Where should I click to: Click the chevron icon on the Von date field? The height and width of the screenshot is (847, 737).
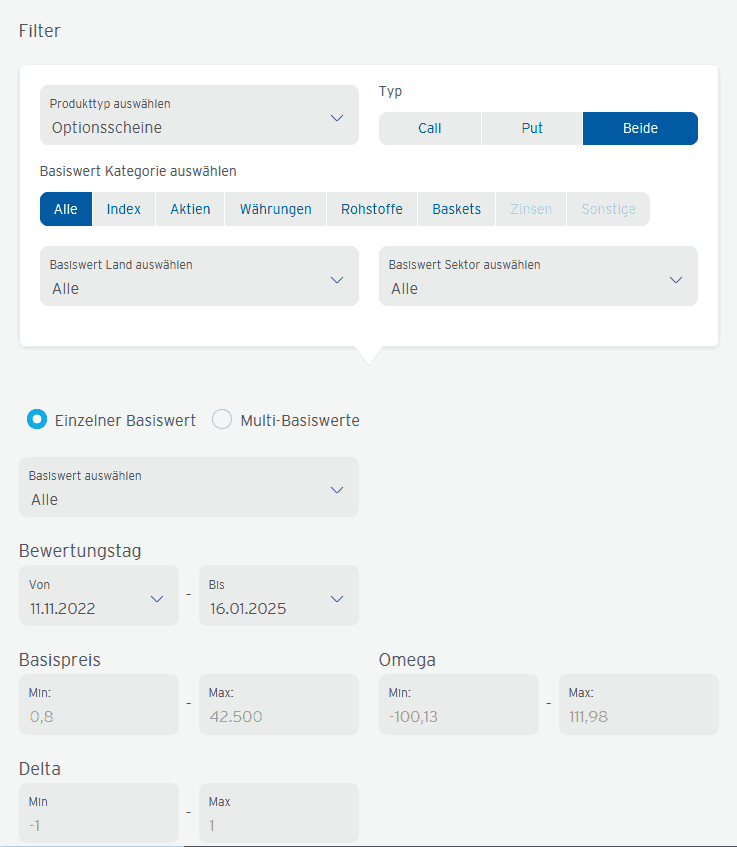coord(157,596)
